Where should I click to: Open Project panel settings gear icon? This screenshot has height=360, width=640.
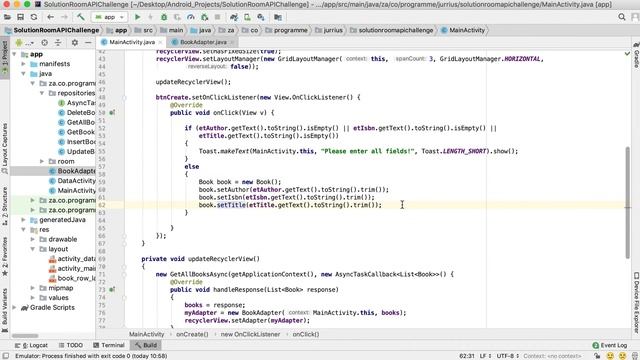75,42
